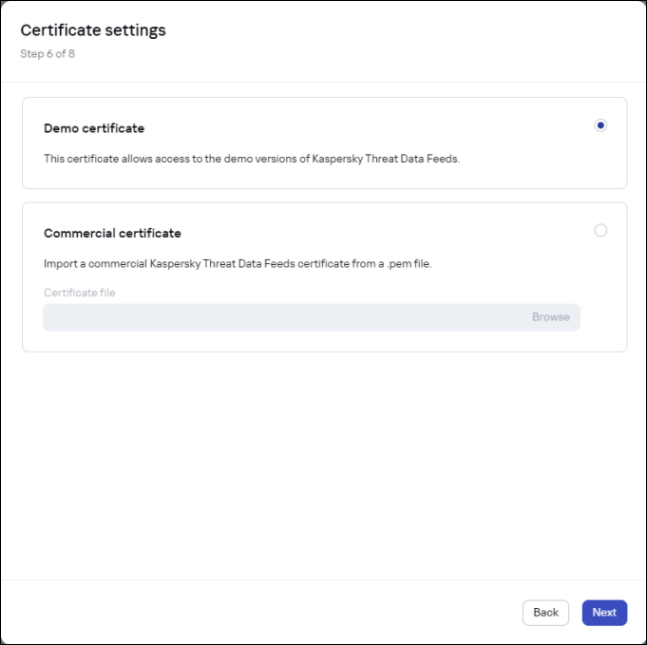Click the empty area below the certificate options
The height and width of the screenshot is (645, 647).
[x=324, y=460]
